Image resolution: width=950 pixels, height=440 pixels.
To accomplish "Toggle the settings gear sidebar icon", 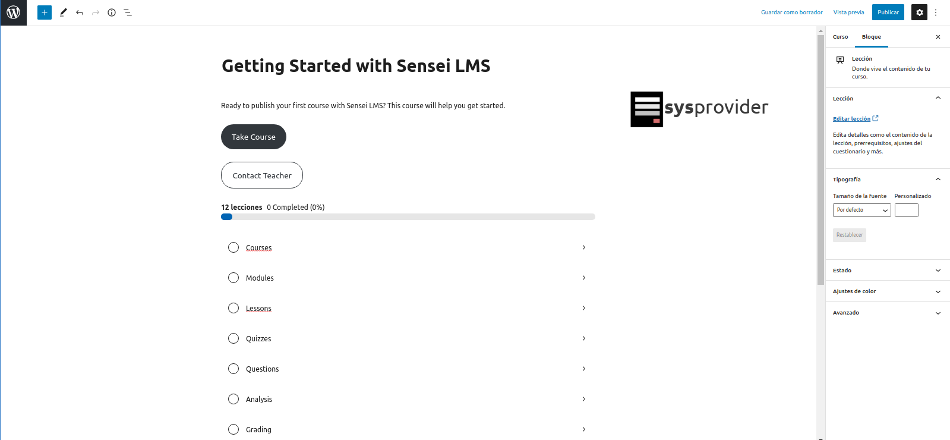I will point(919,12).
